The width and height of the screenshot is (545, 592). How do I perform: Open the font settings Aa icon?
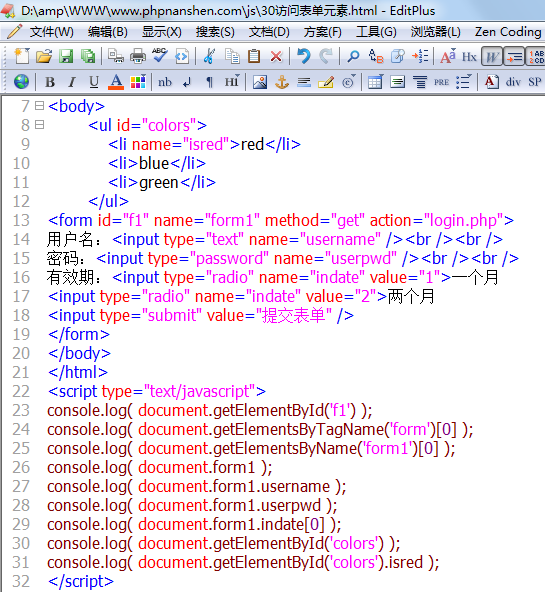pyautogui.click(x=448, y=57)
